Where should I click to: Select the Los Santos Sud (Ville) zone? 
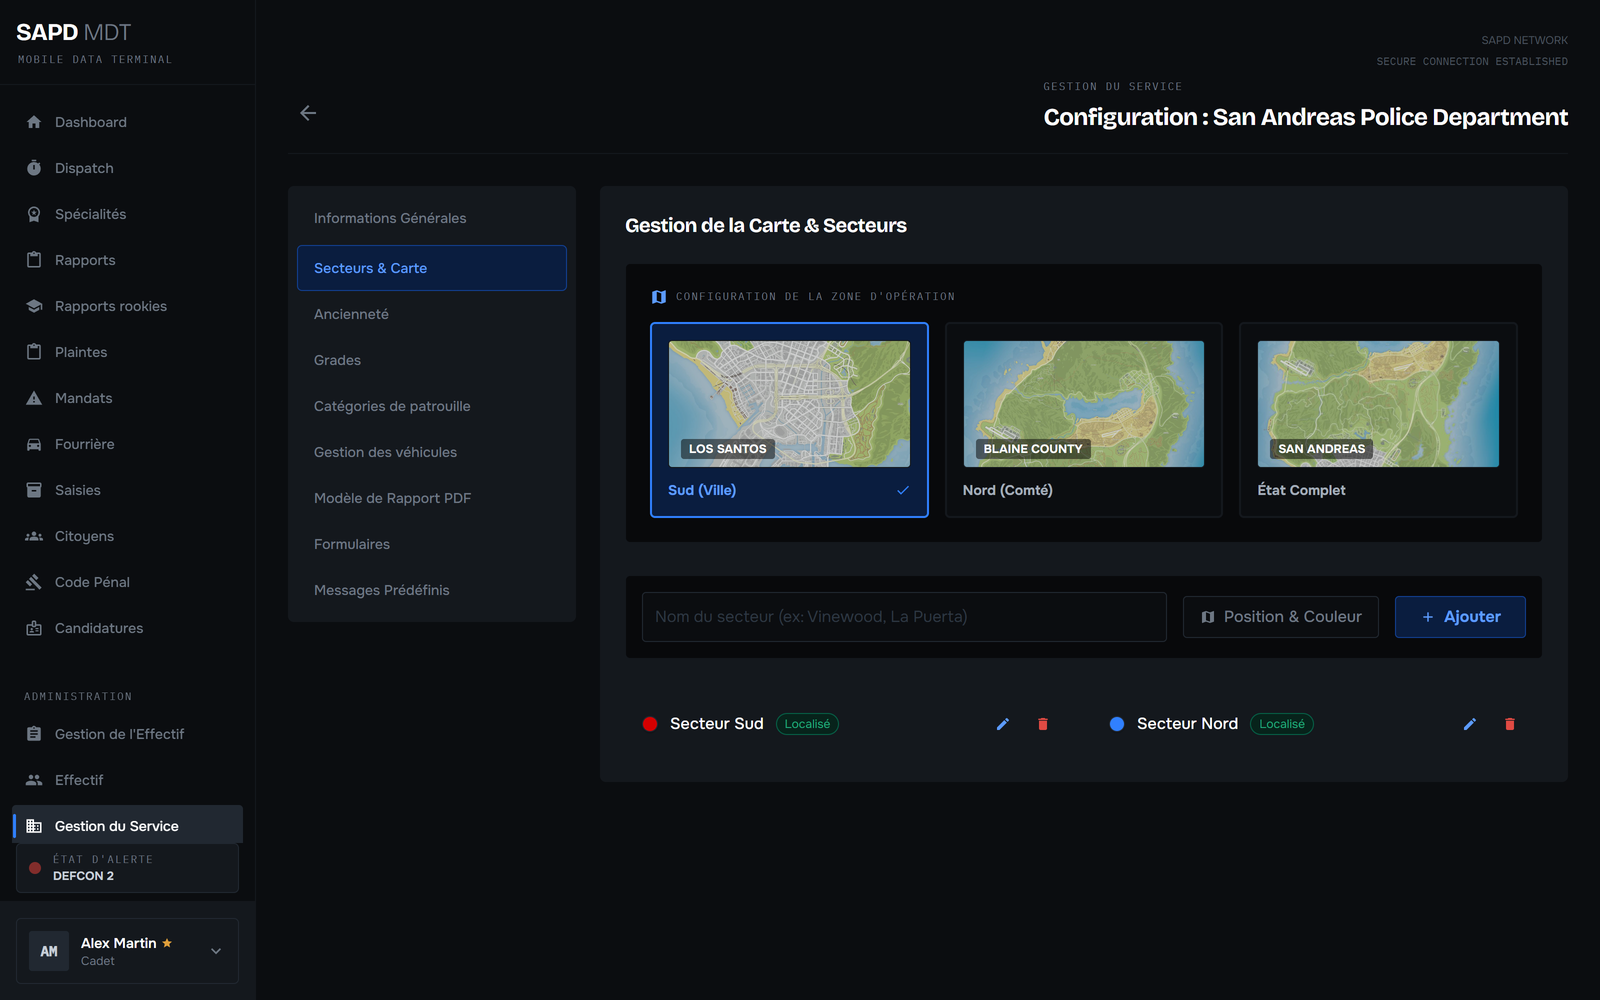click(x=789, y=420)
